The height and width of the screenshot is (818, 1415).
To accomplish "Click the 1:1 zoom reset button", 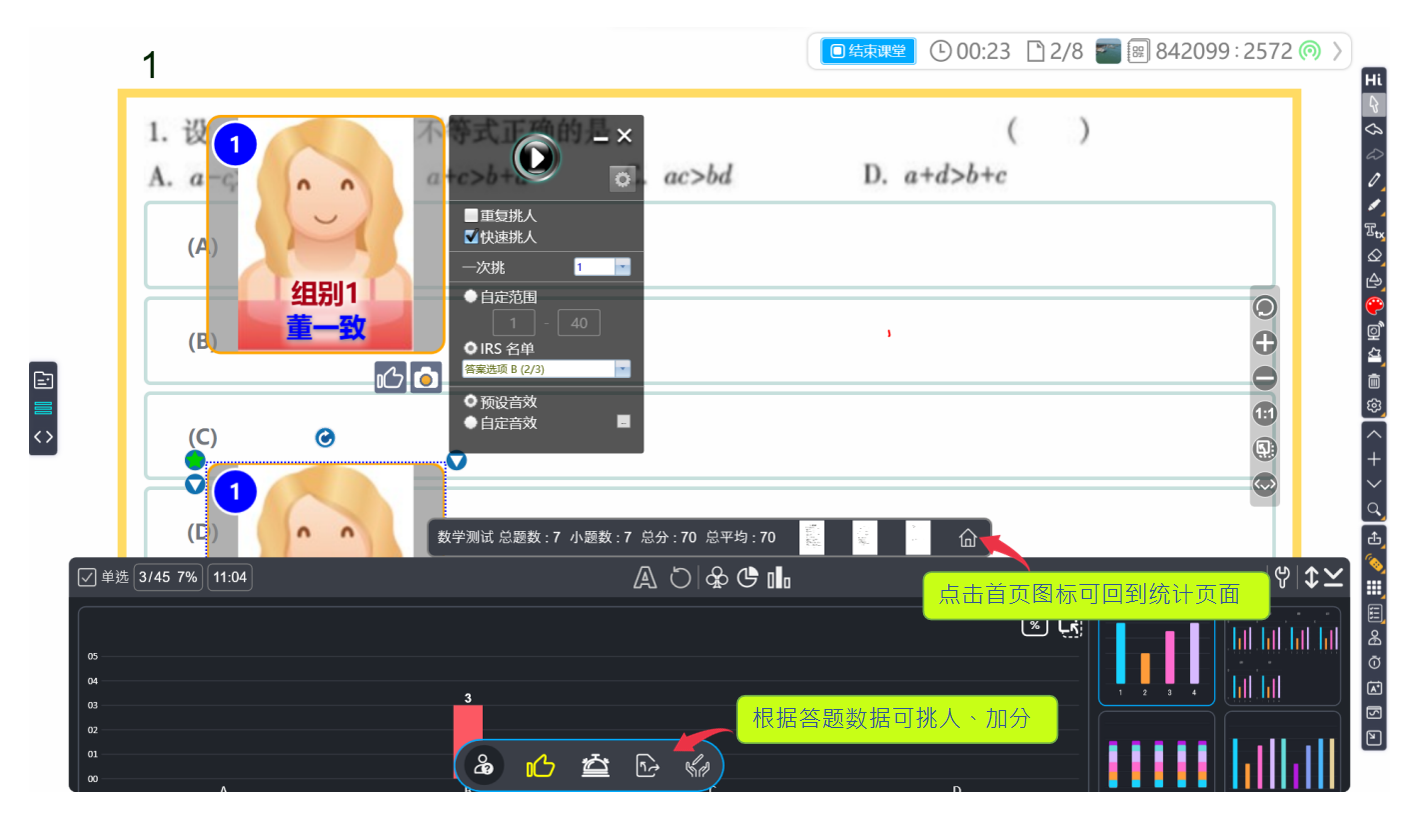I will click(1265, 414).
